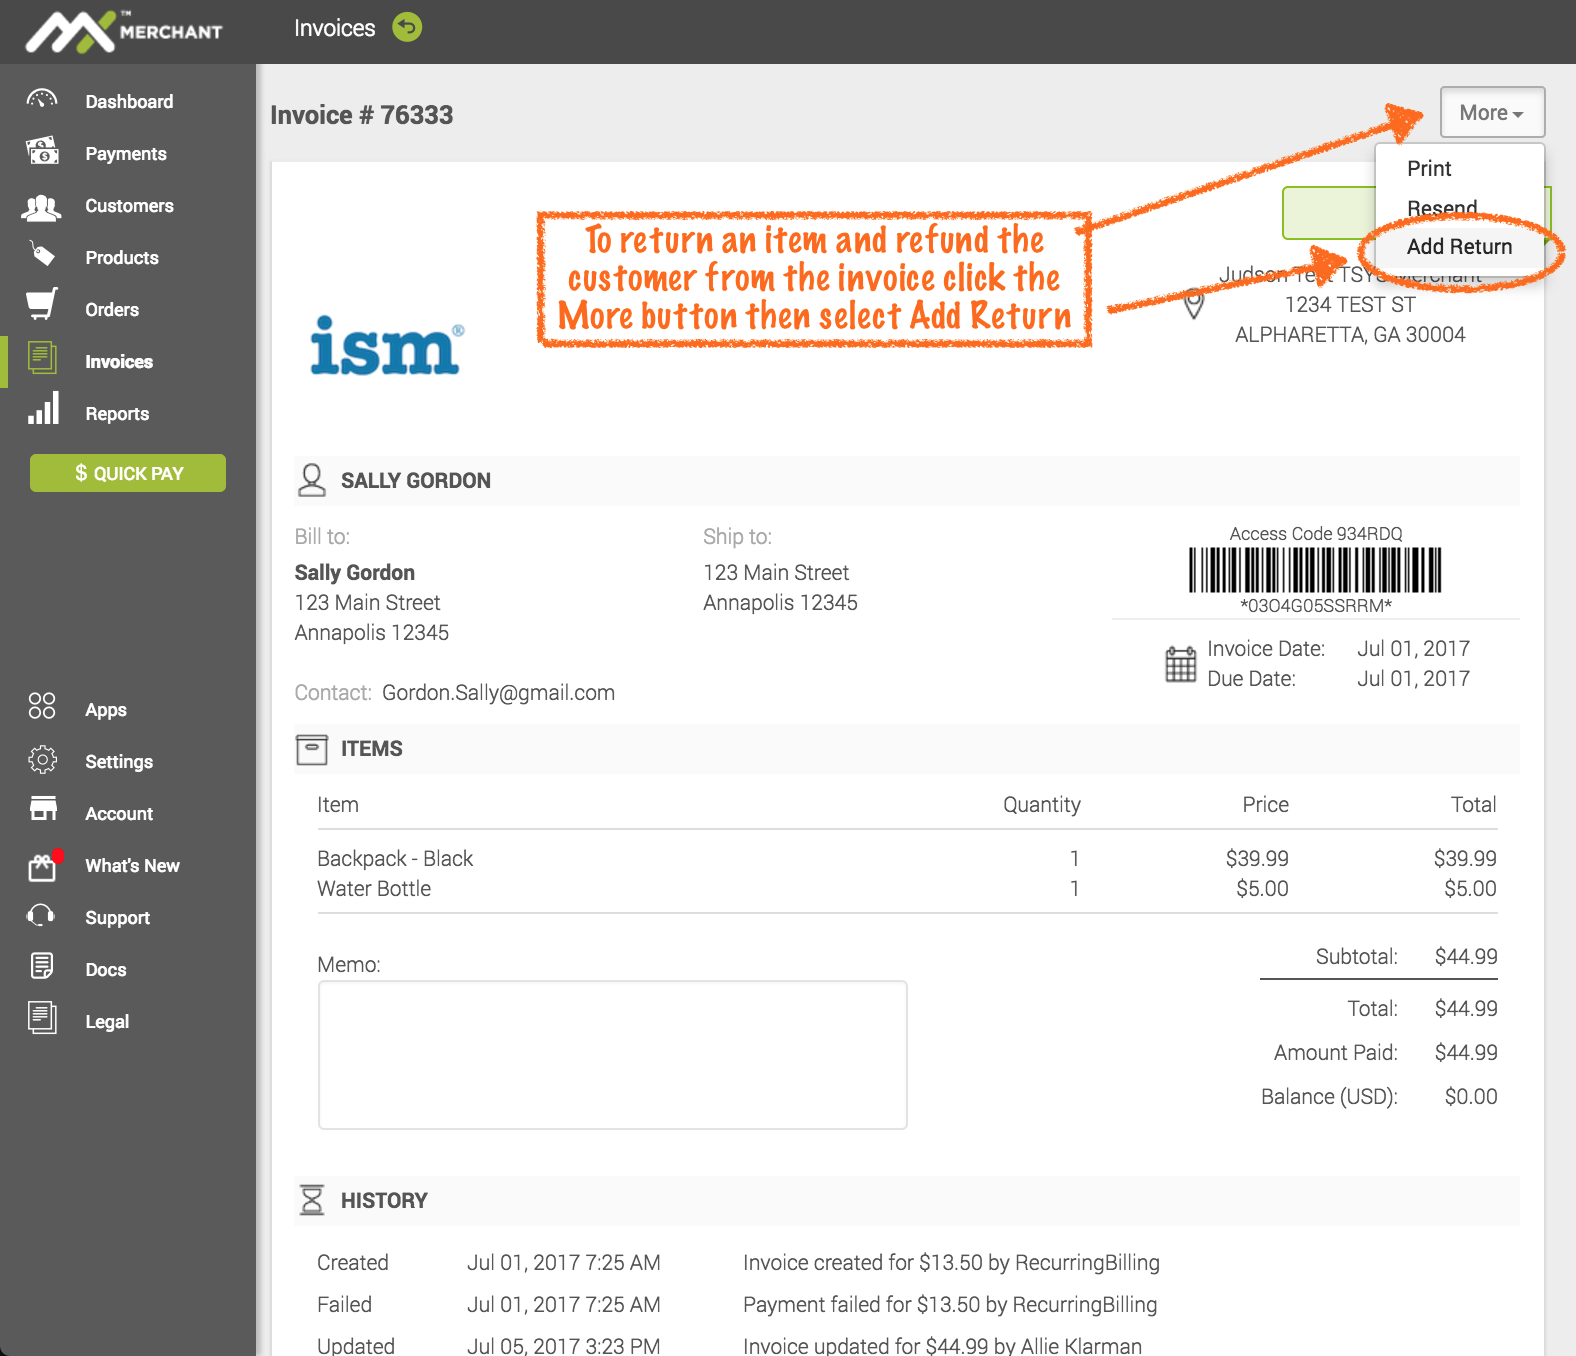Open the Support headset icon
This screenshot has height=1356, width=1576.
[42, 916]
